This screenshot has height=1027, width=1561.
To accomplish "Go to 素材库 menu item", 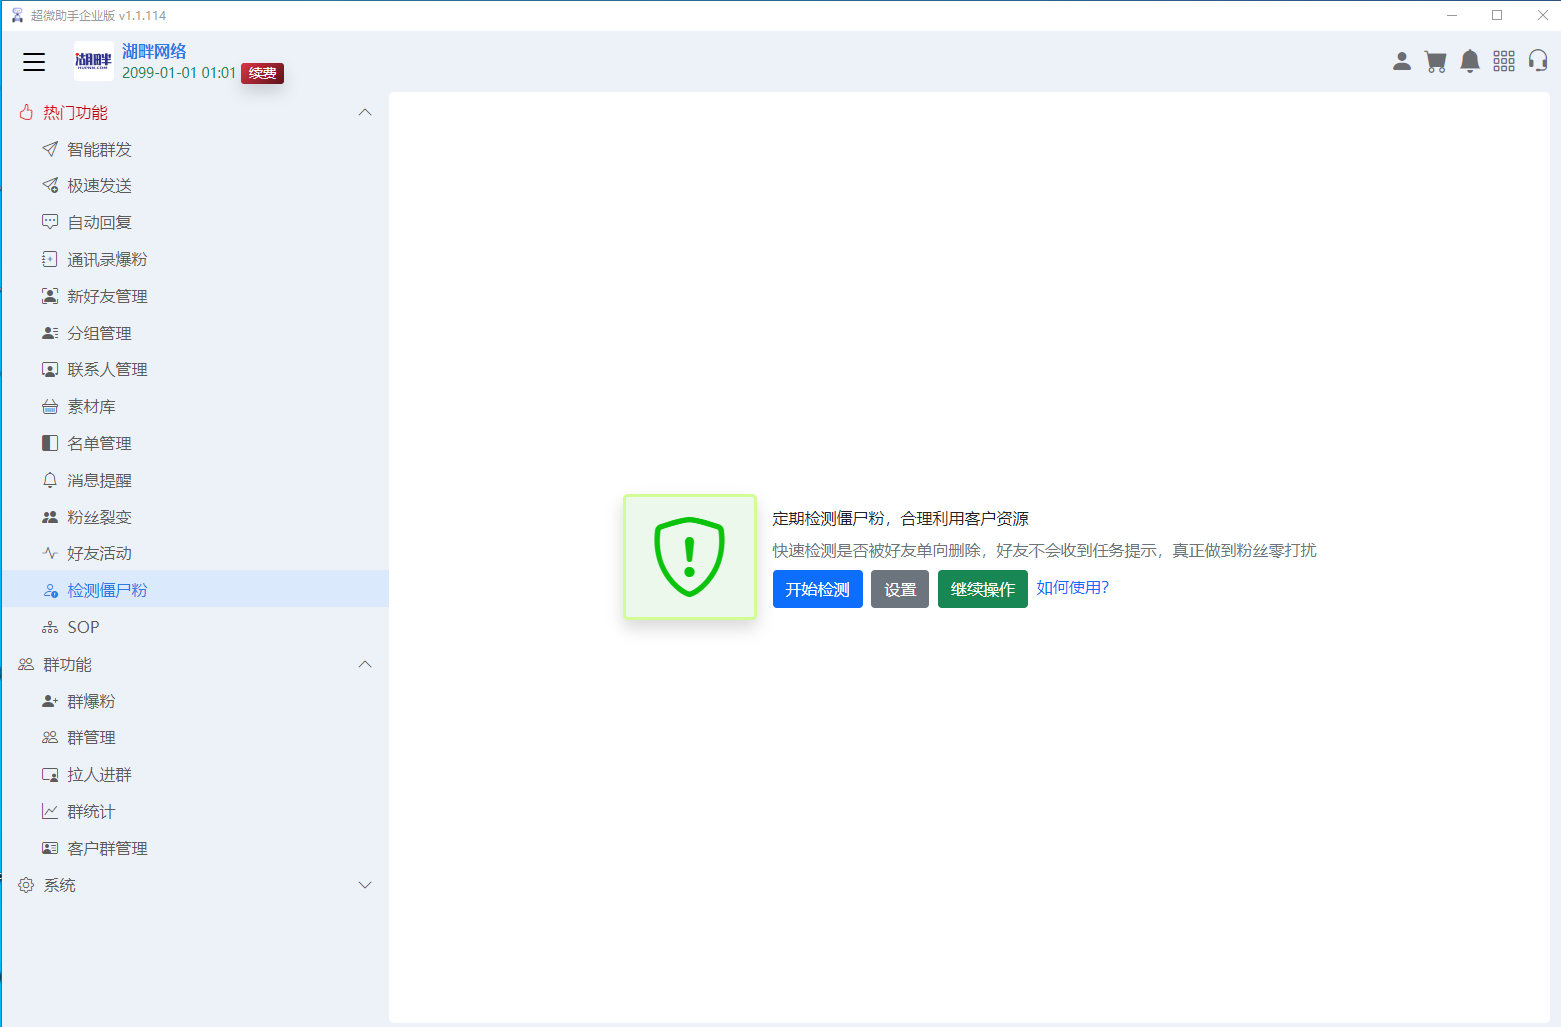I will [x=91, y=406].
